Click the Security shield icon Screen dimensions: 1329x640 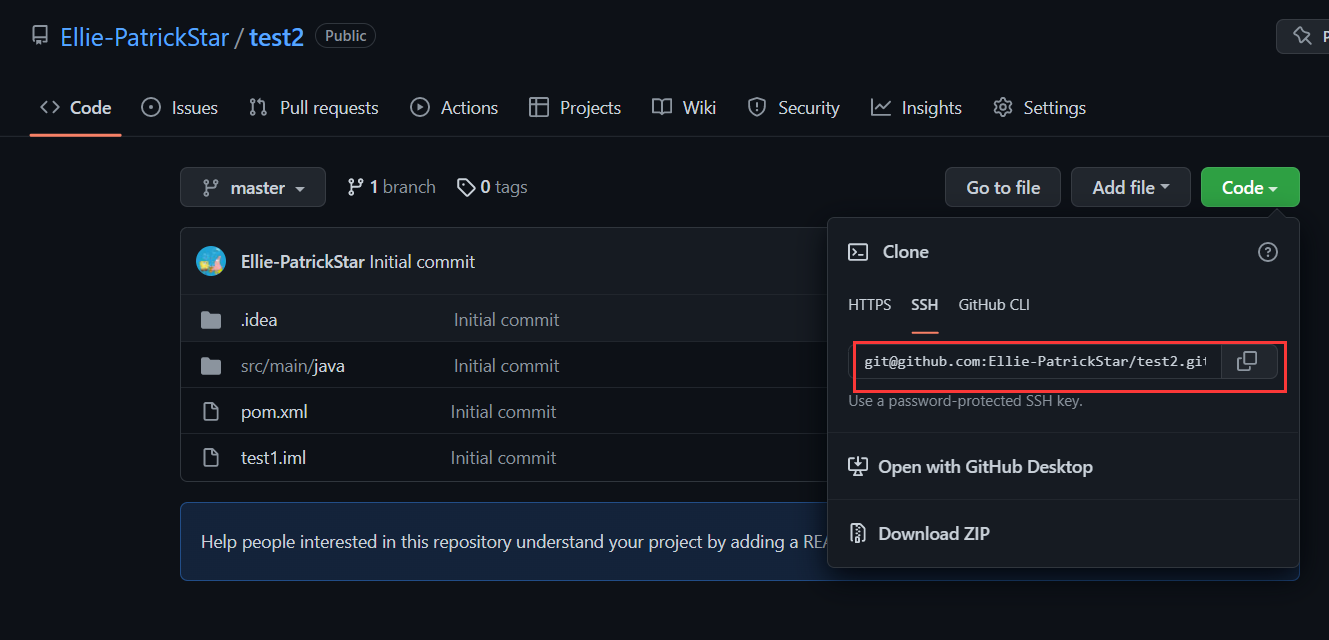coord(757,107)
